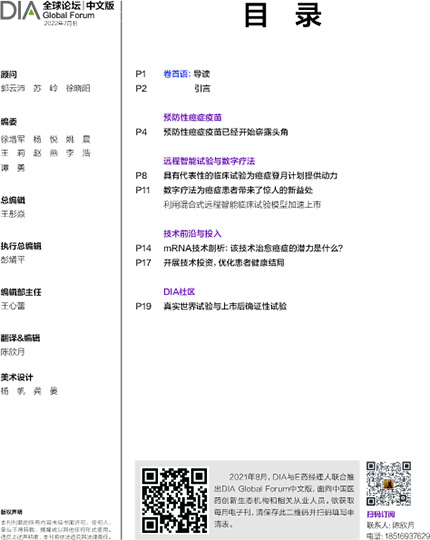This screenshot has width=430, height=540.
Task: Open the P11 数字疗法 article
Action: (238, 190)
